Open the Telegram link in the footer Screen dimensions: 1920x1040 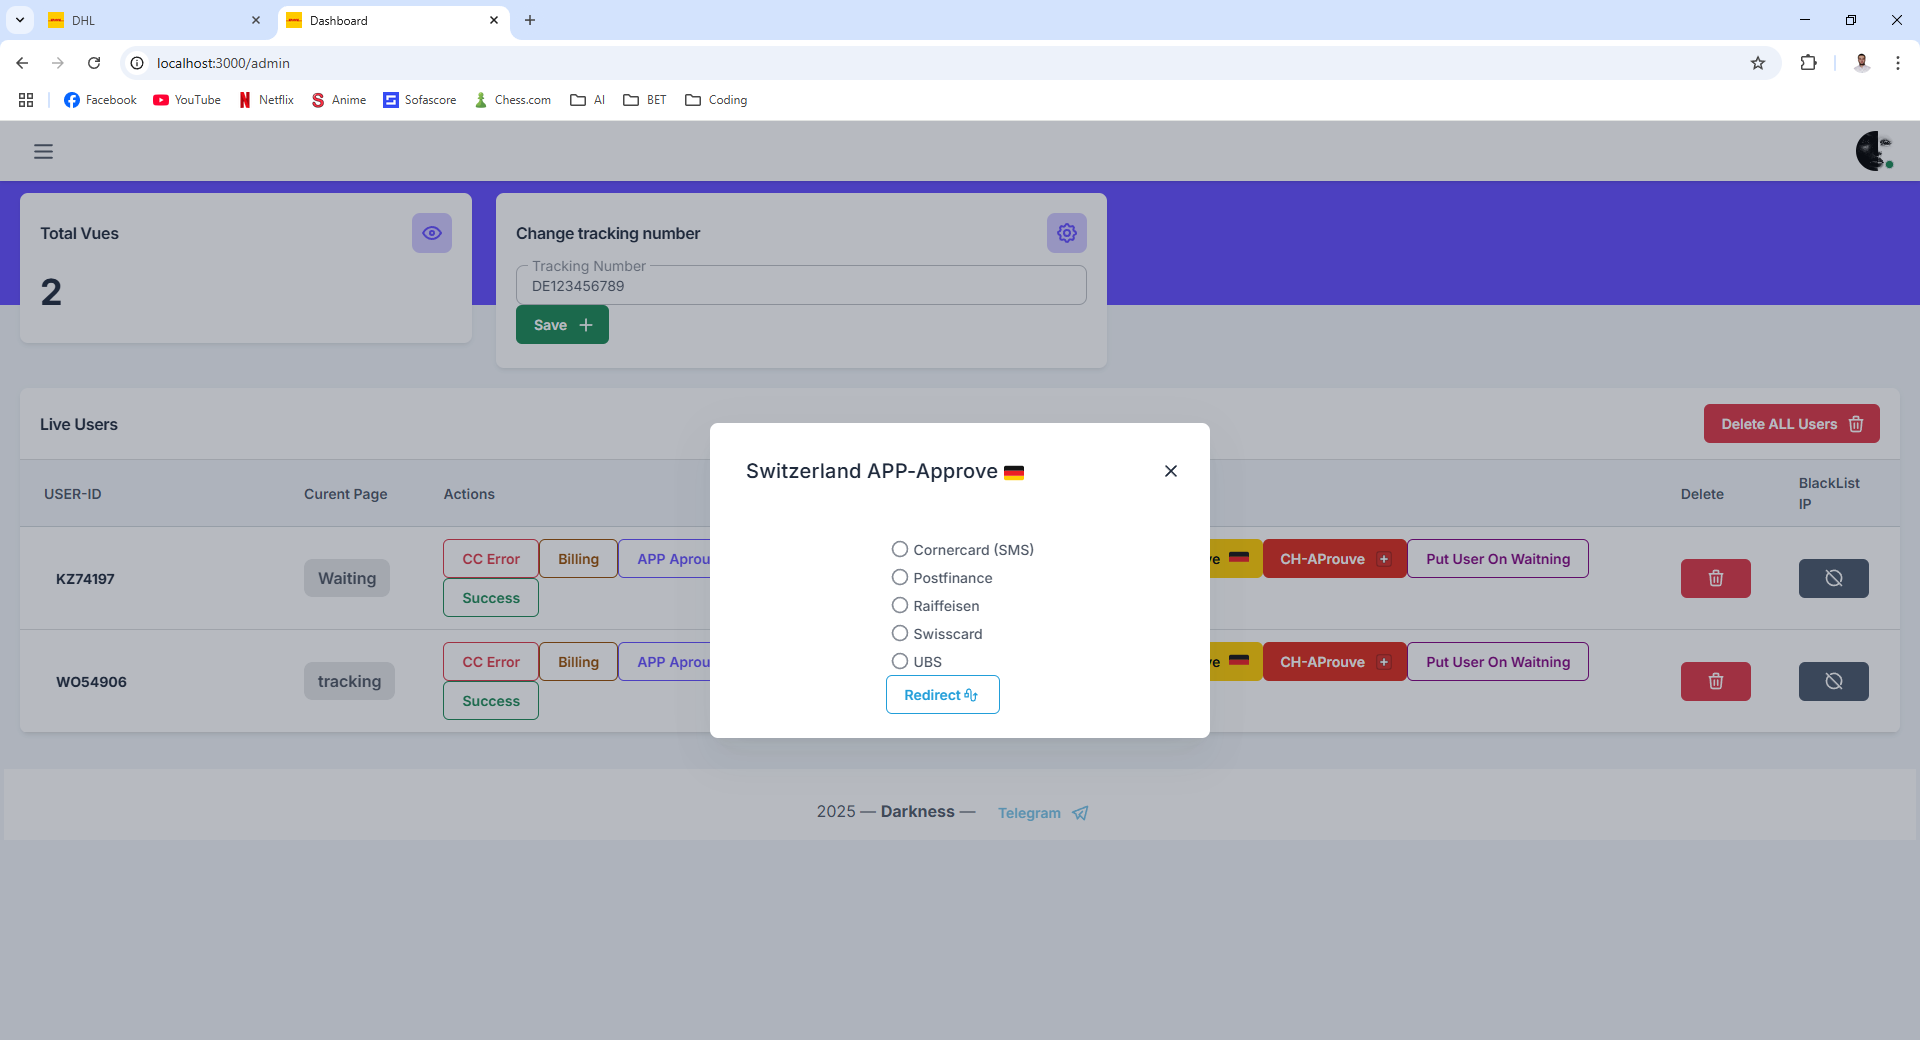click(1043, 813)
